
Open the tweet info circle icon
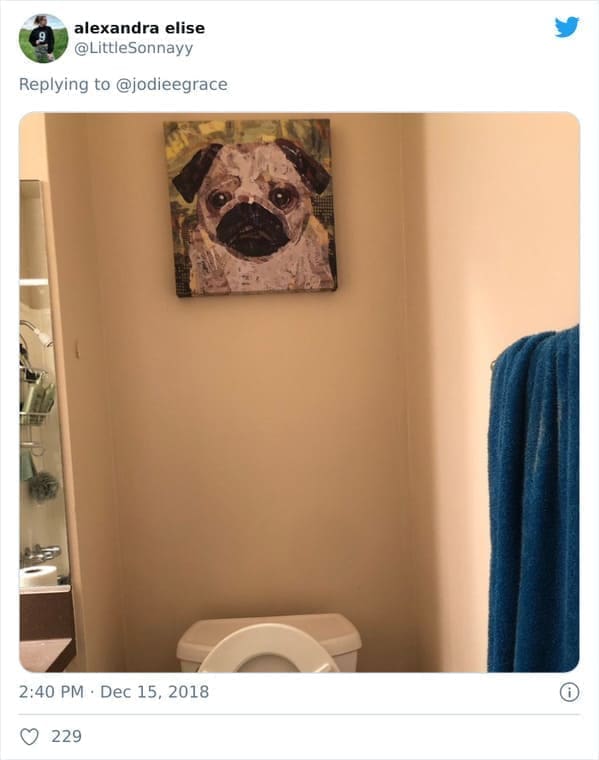click(569, 692)
